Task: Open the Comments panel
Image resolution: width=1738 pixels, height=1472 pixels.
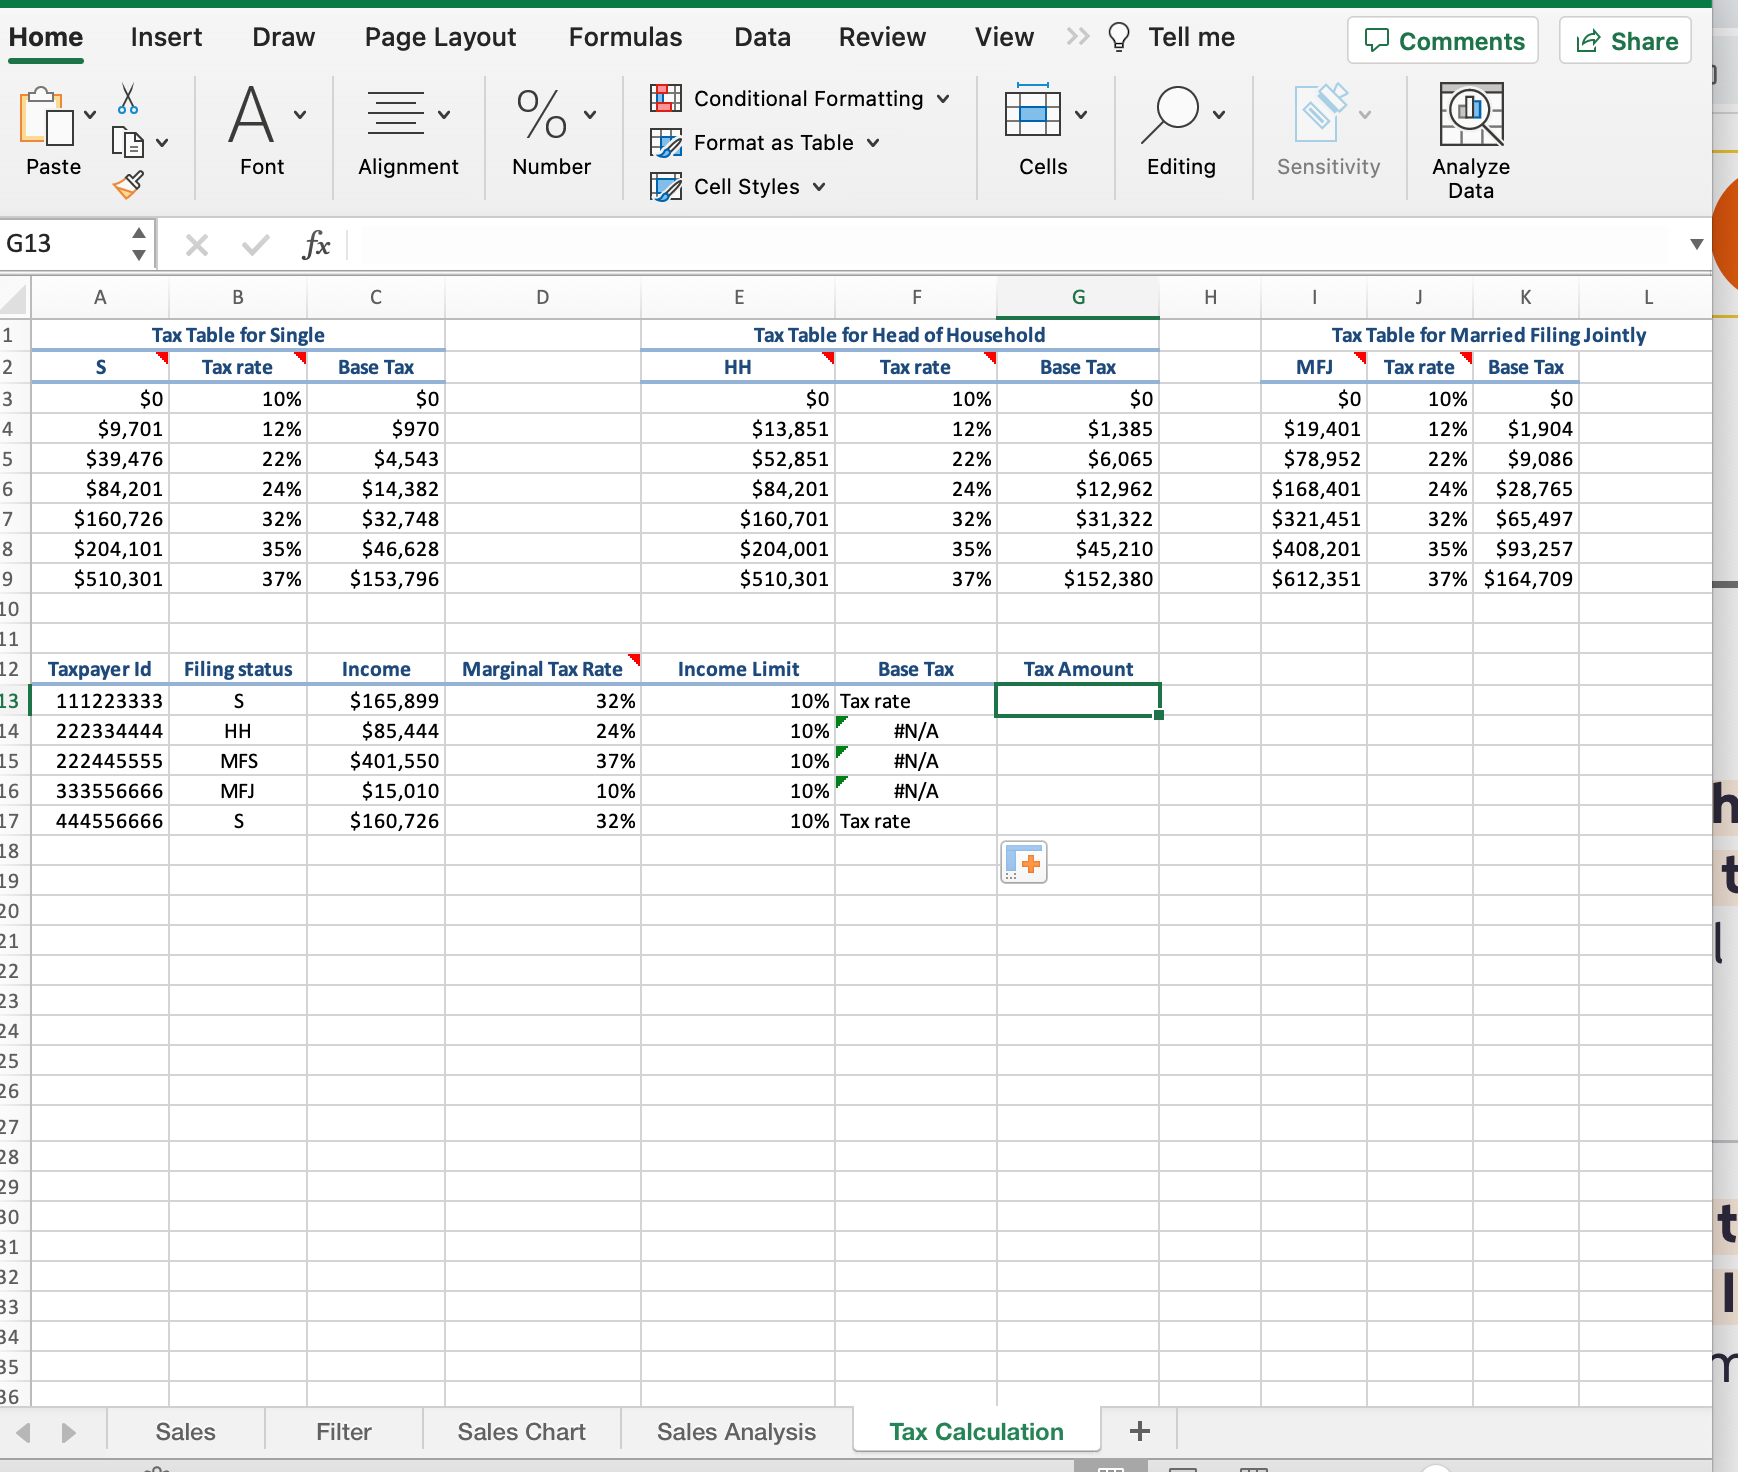Action: [1443, 40]
